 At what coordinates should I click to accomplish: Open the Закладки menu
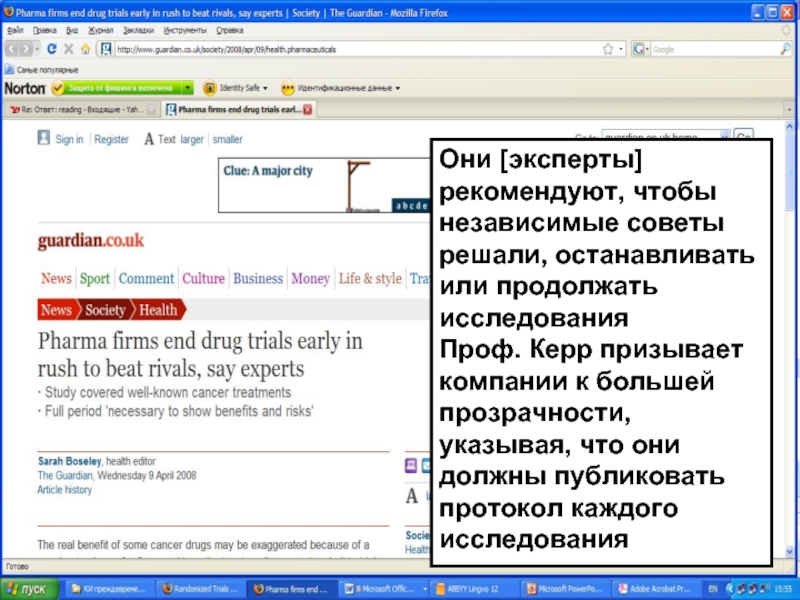(110, 31)
